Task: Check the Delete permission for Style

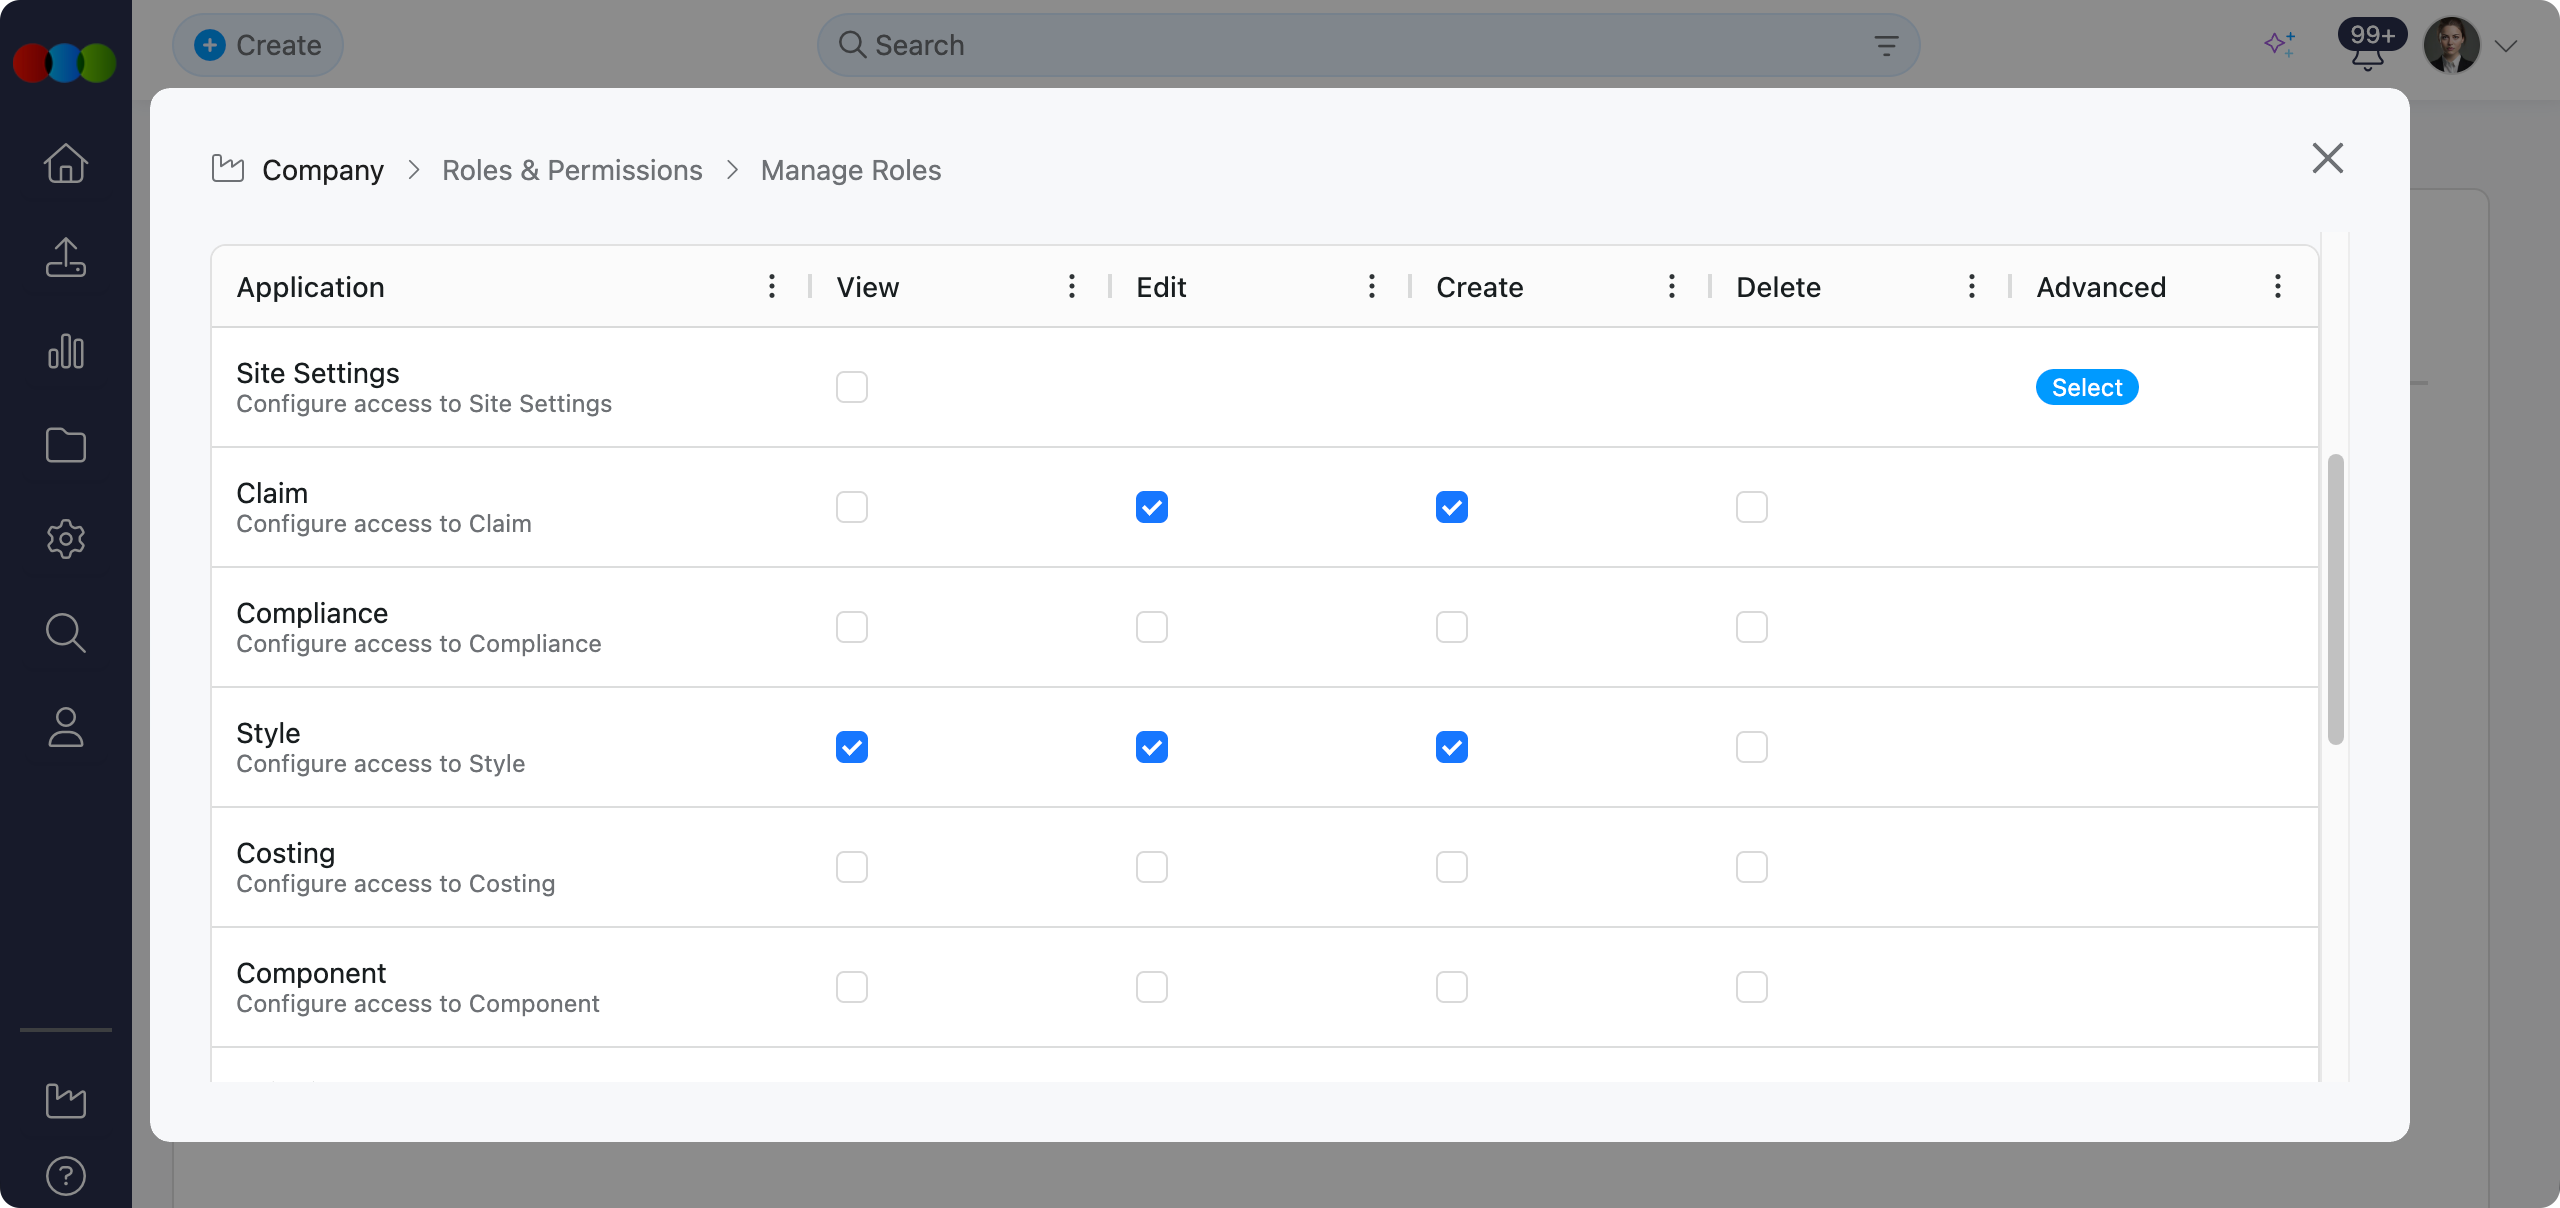Action: tap(1750, 747)
